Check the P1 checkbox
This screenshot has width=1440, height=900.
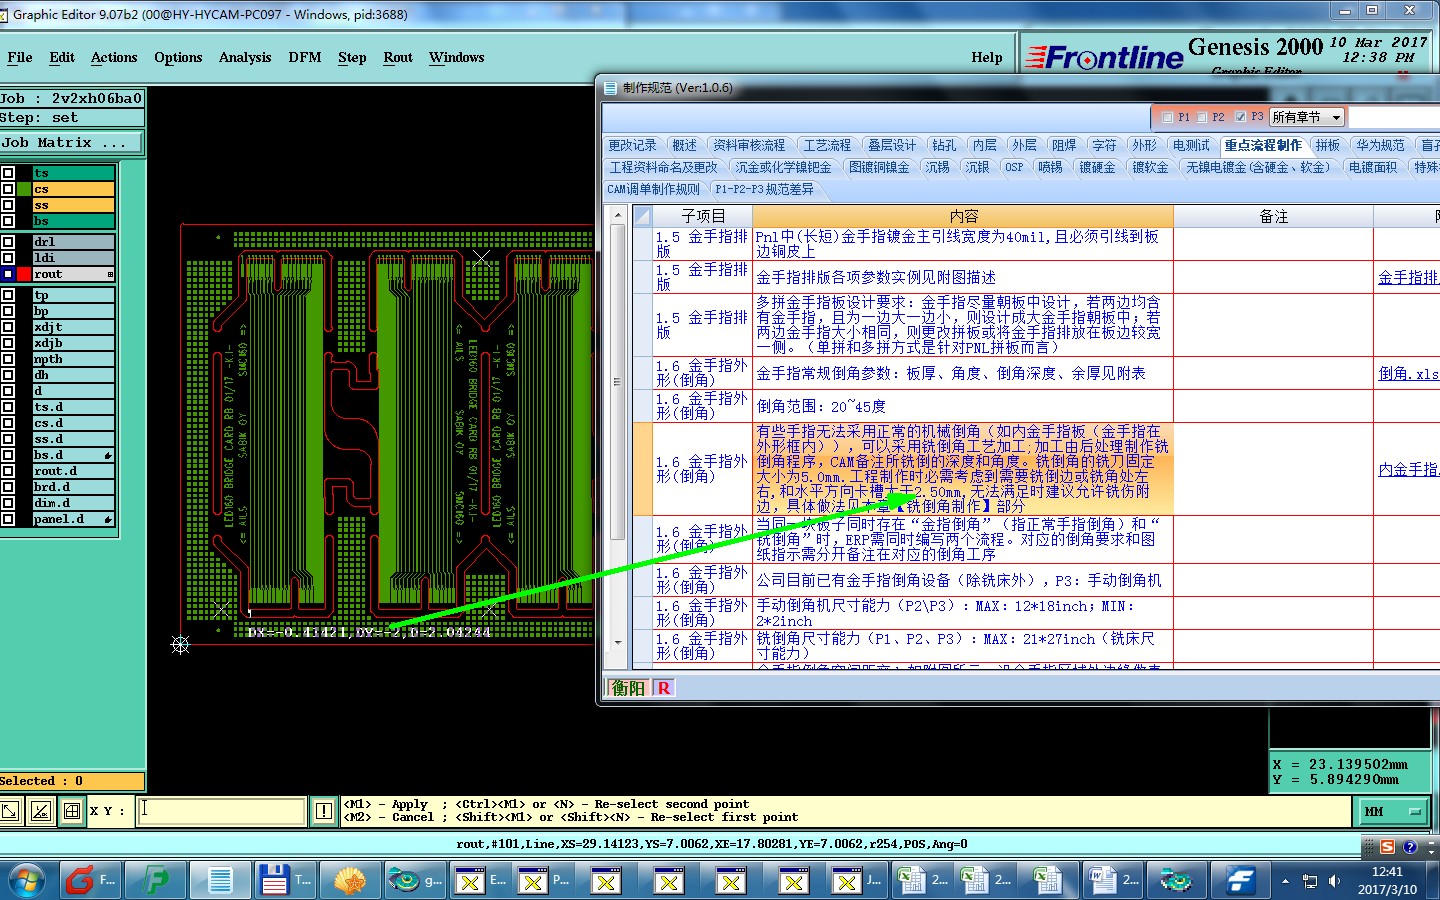(x=1167, y=117)
